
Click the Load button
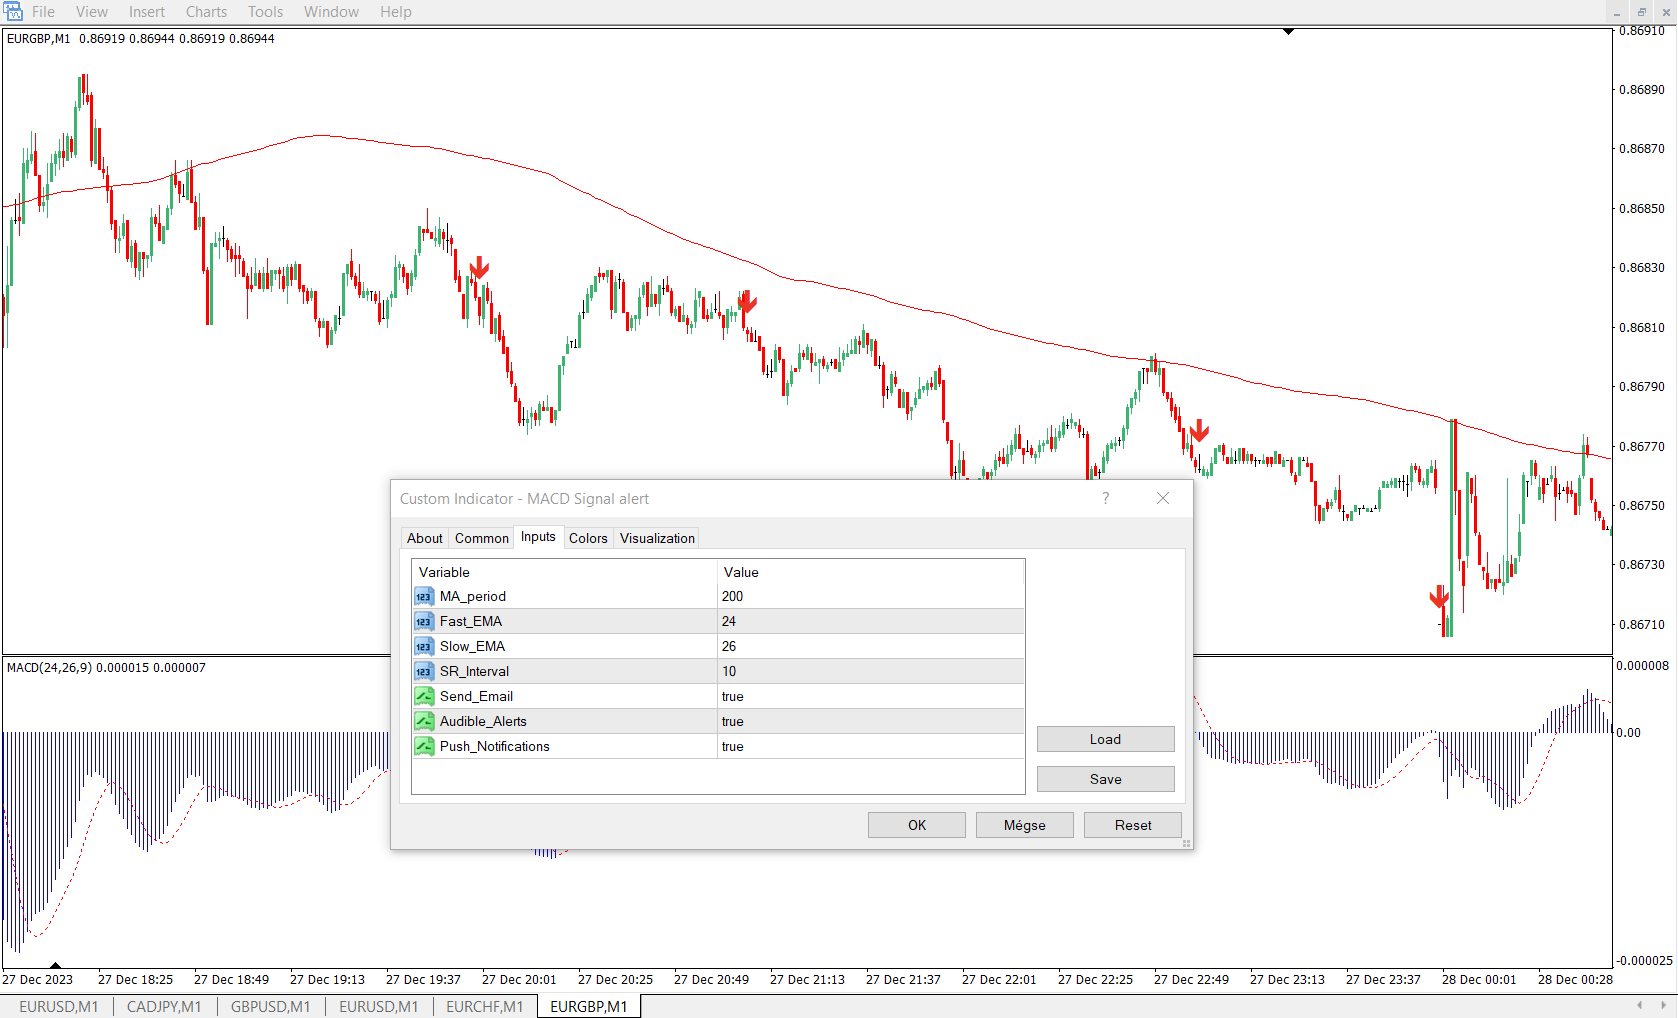tap(1105, 739)
